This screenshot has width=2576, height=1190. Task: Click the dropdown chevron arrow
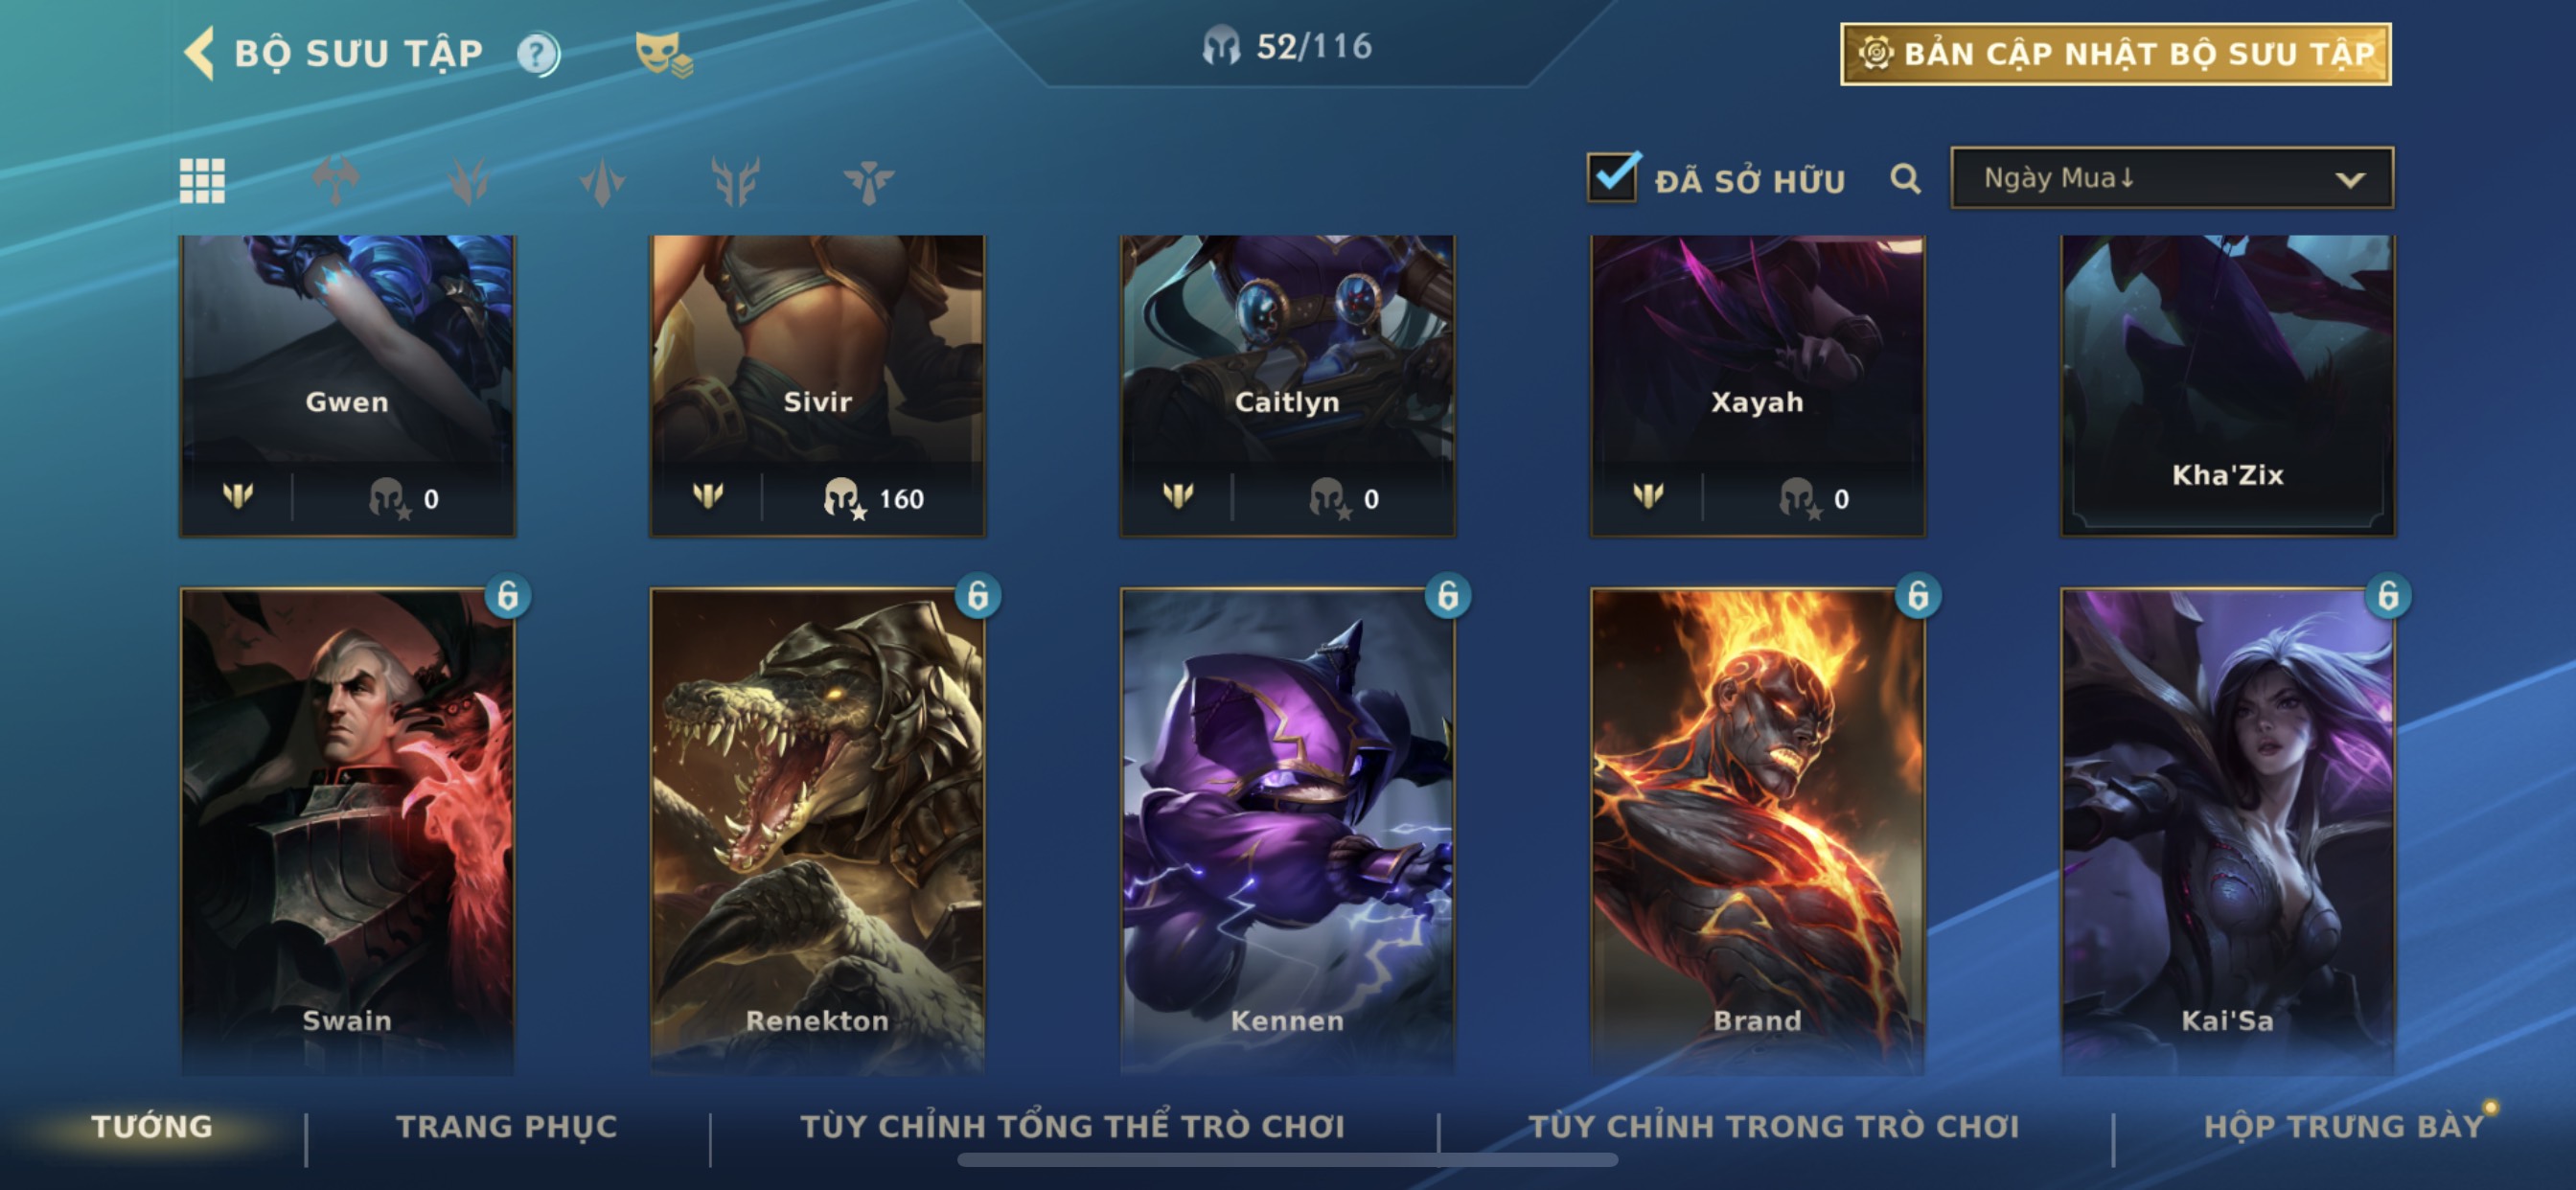coord(2350,180)
